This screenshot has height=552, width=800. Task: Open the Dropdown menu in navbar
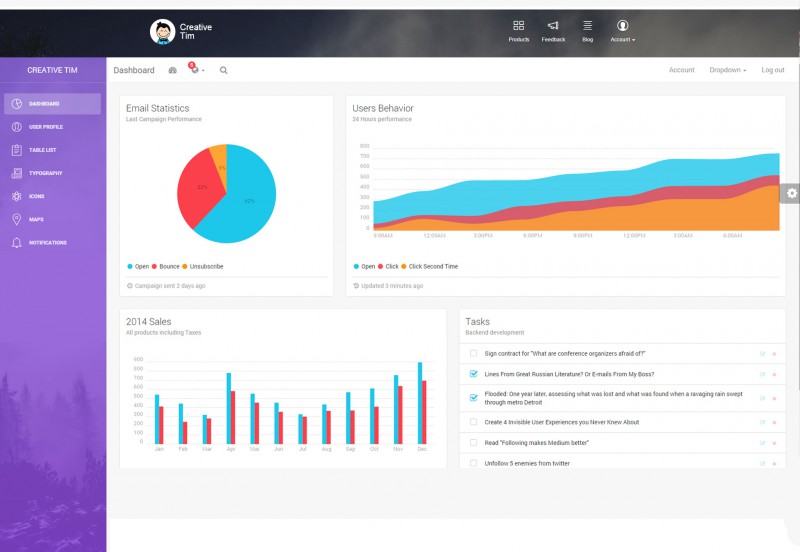pos(727,71)
